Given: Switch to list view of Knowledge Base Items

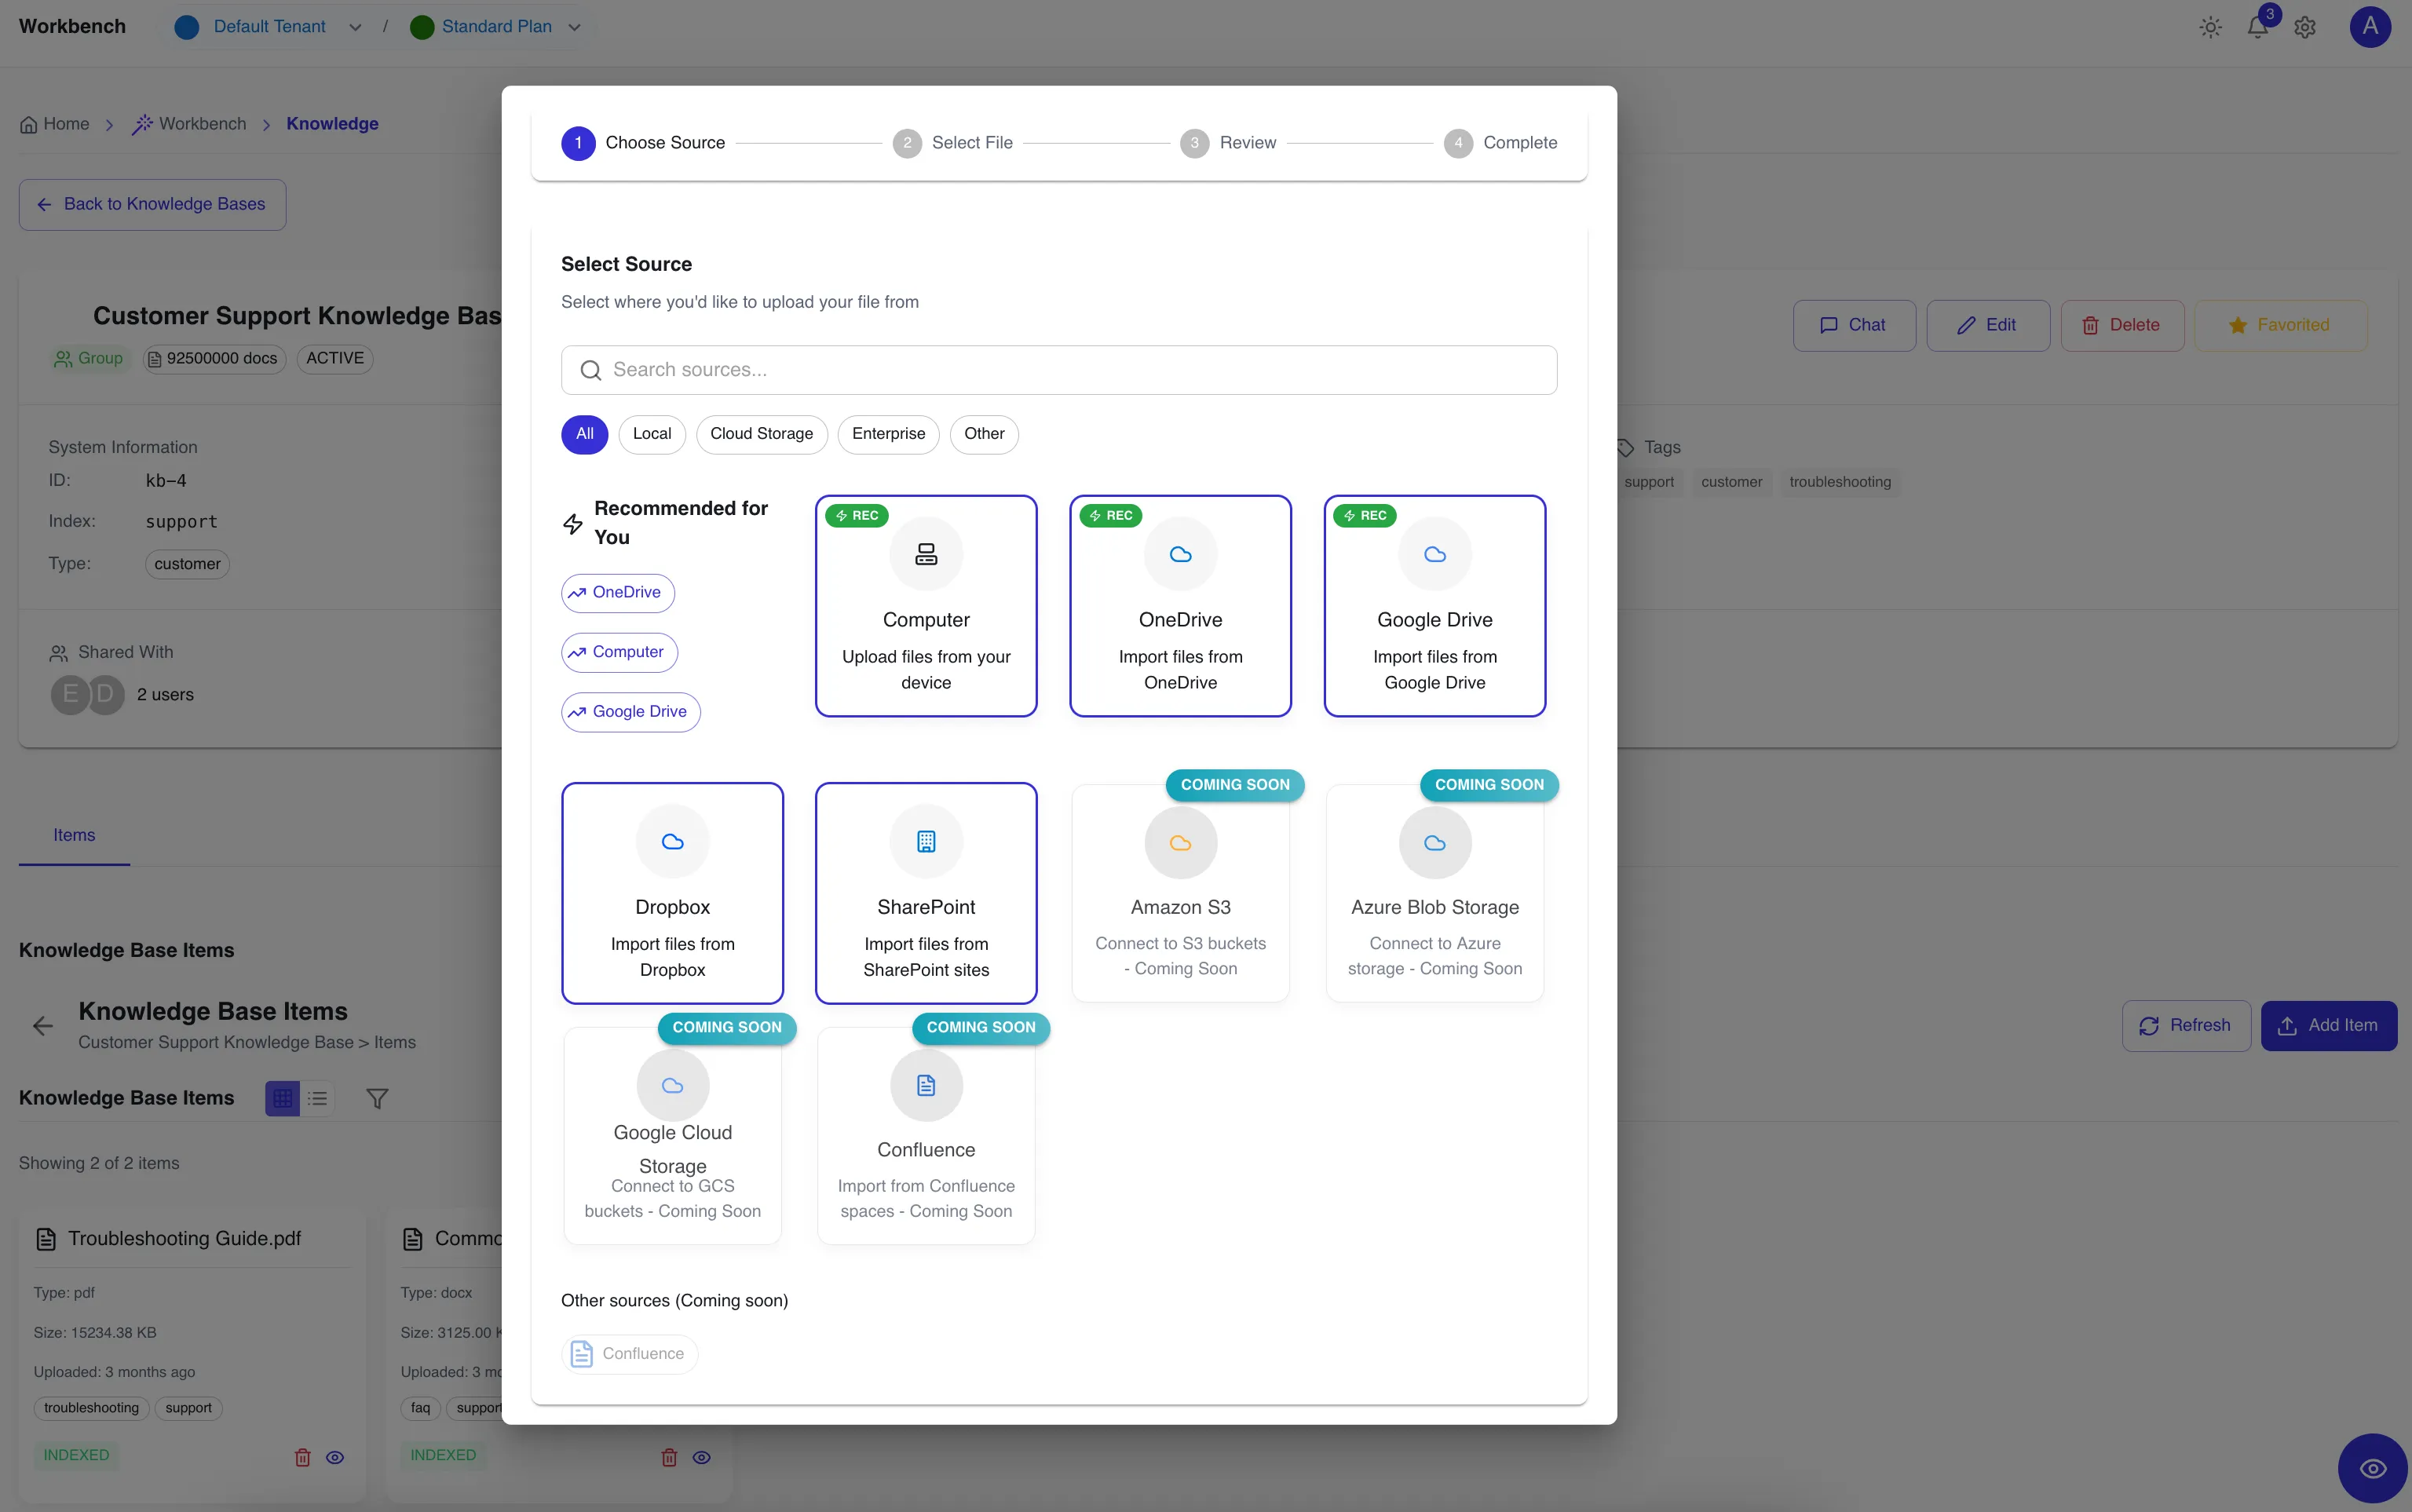Looking at the screenshot, I should [318, 1099].
